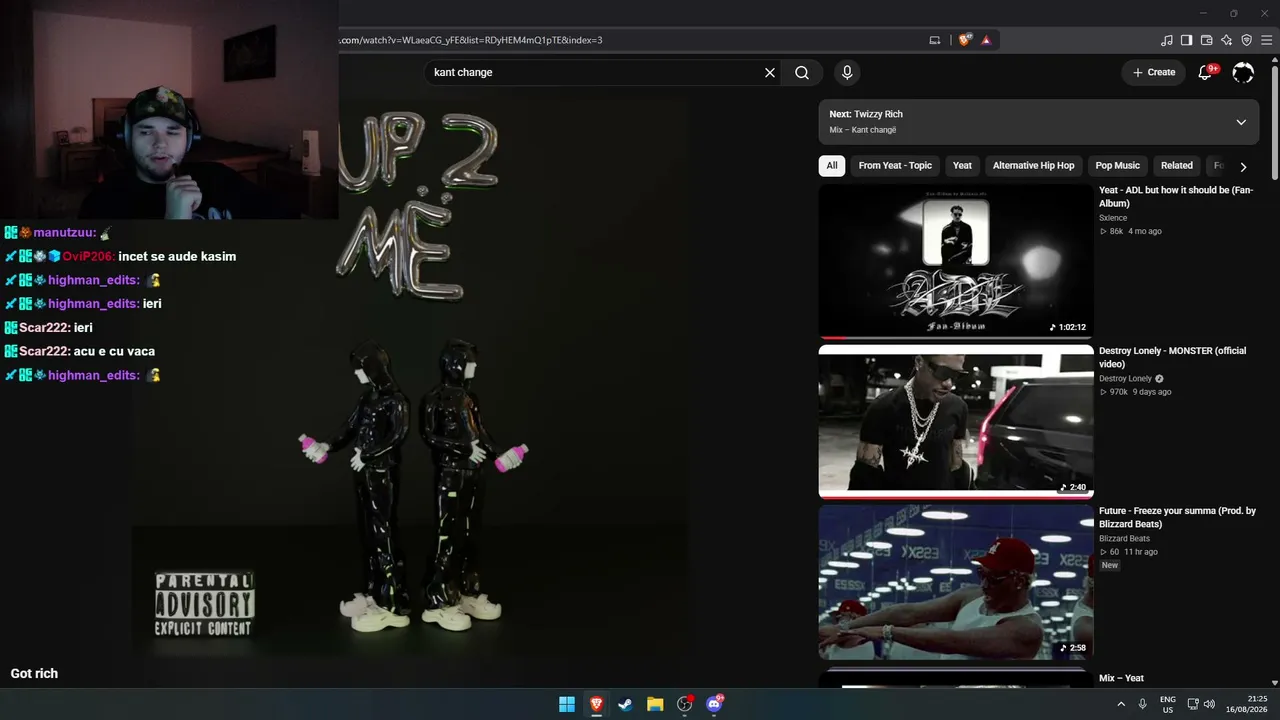This screenshot has height=720, width=1280.
Task: Toggle the Brave sidebar panel
Action: pos(1186,40)
